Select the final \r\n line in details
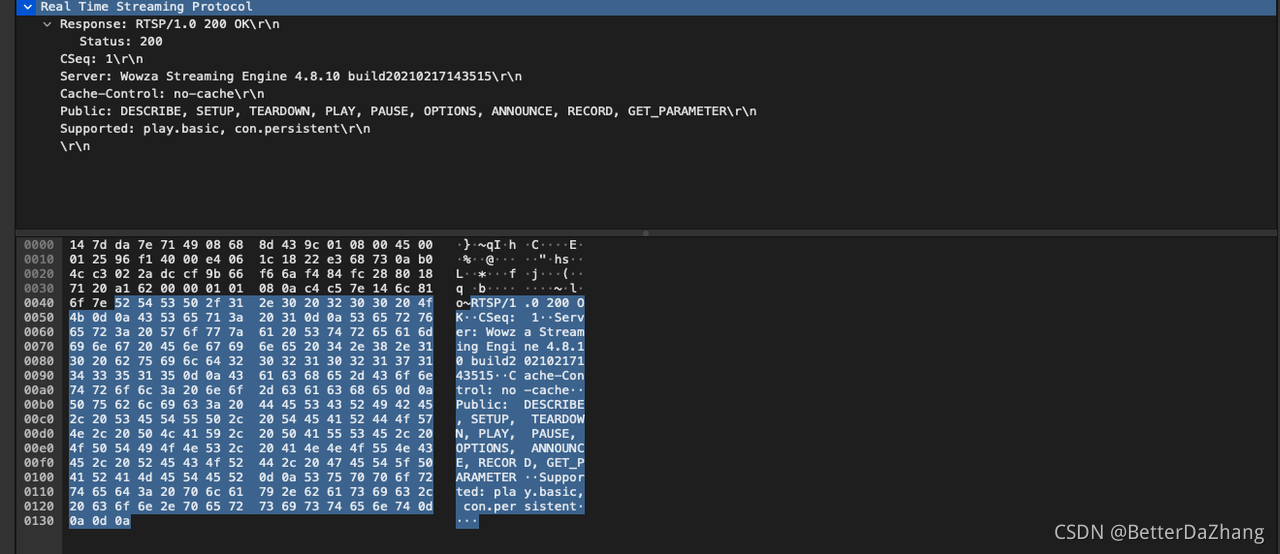 pos(75,146)
